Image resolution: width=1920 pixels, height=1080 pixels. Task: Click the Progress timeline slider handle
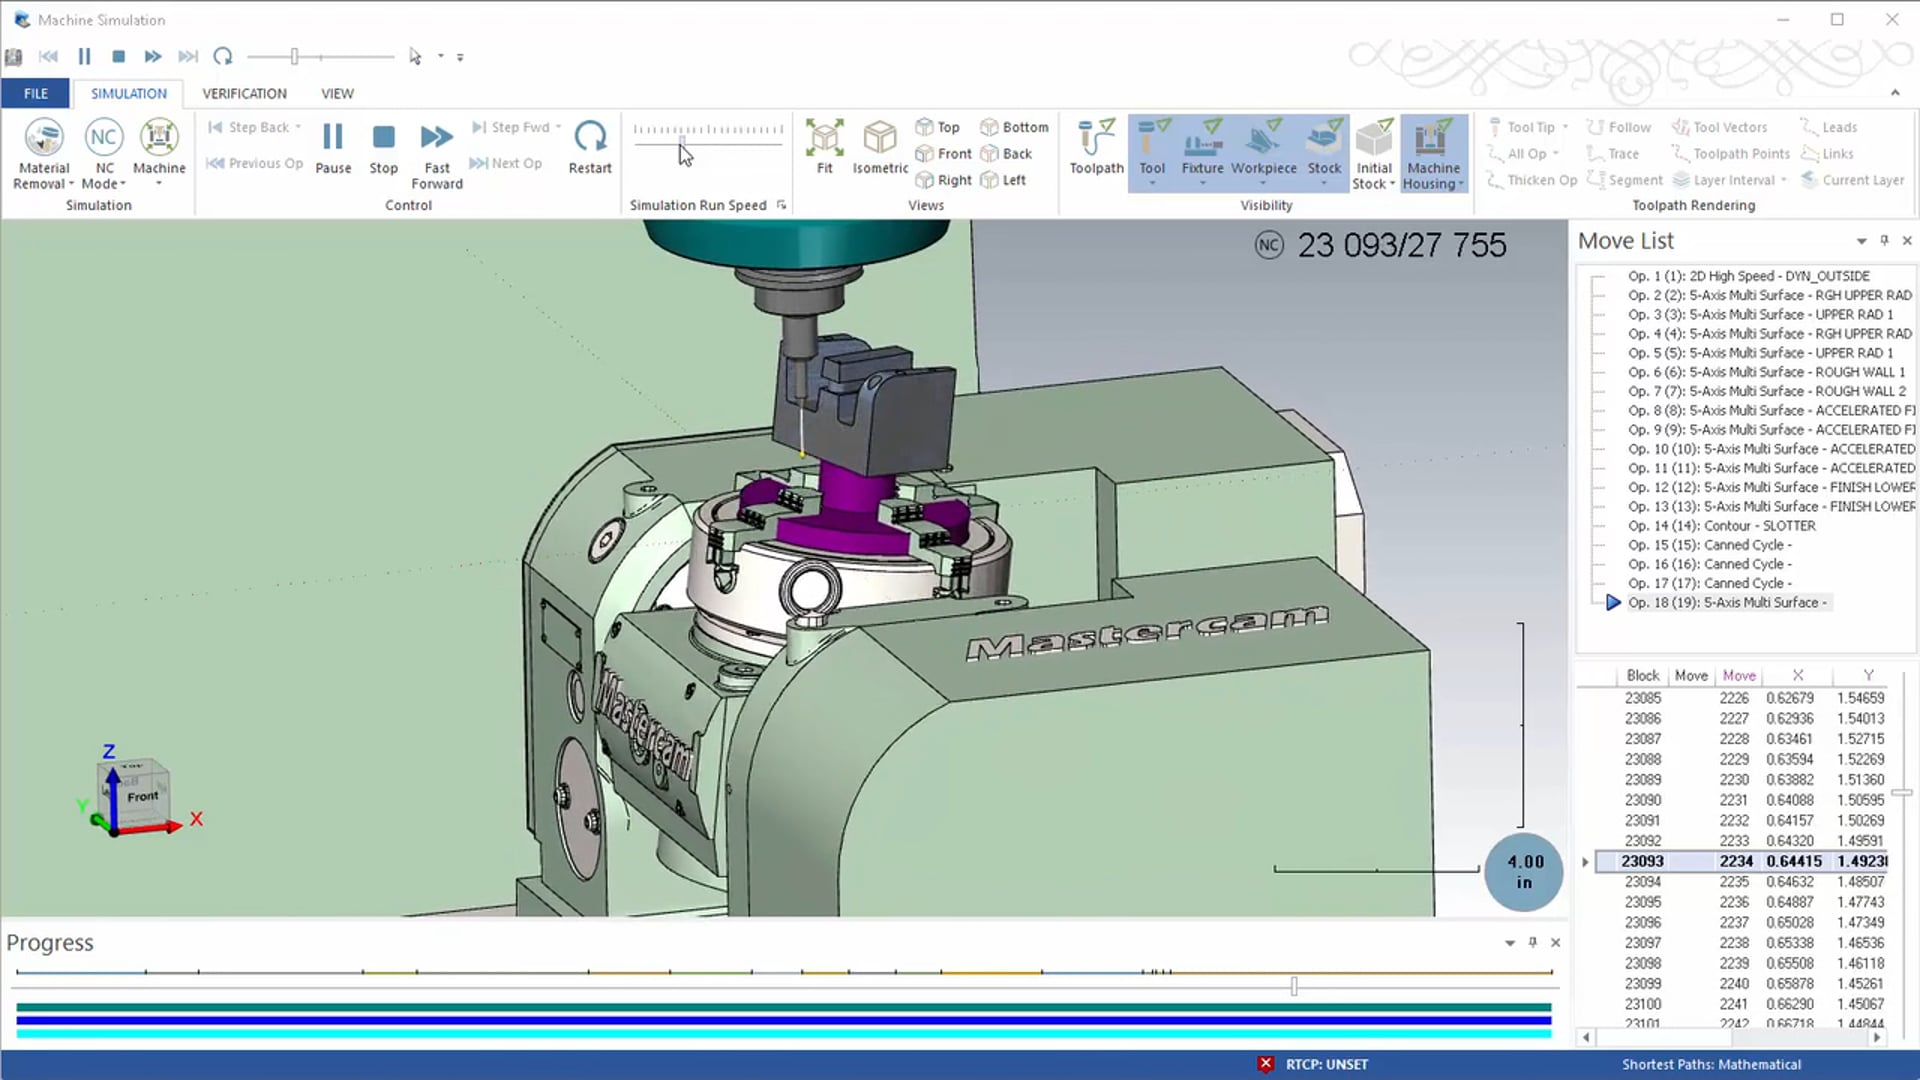[1294, 986]
